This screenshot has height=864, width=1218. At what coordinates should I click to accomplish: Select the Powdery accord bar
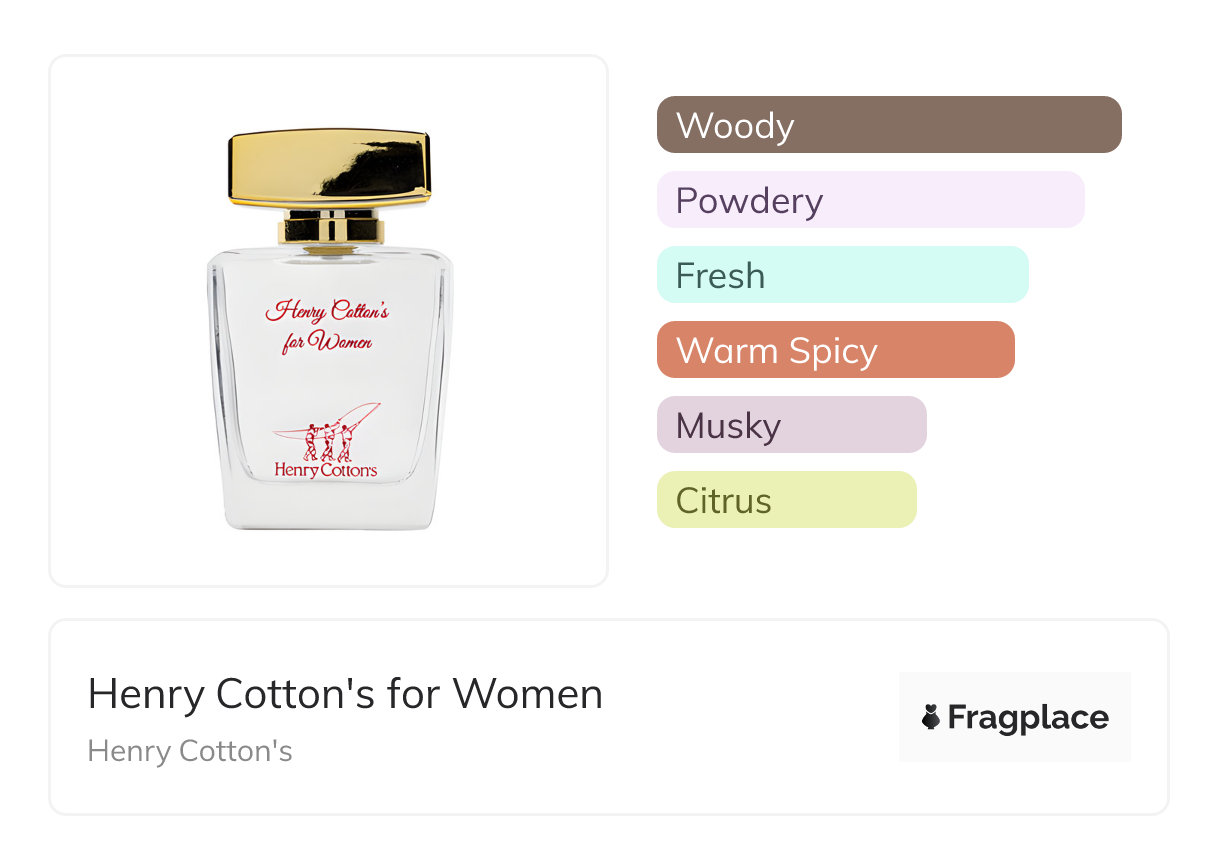870,200
